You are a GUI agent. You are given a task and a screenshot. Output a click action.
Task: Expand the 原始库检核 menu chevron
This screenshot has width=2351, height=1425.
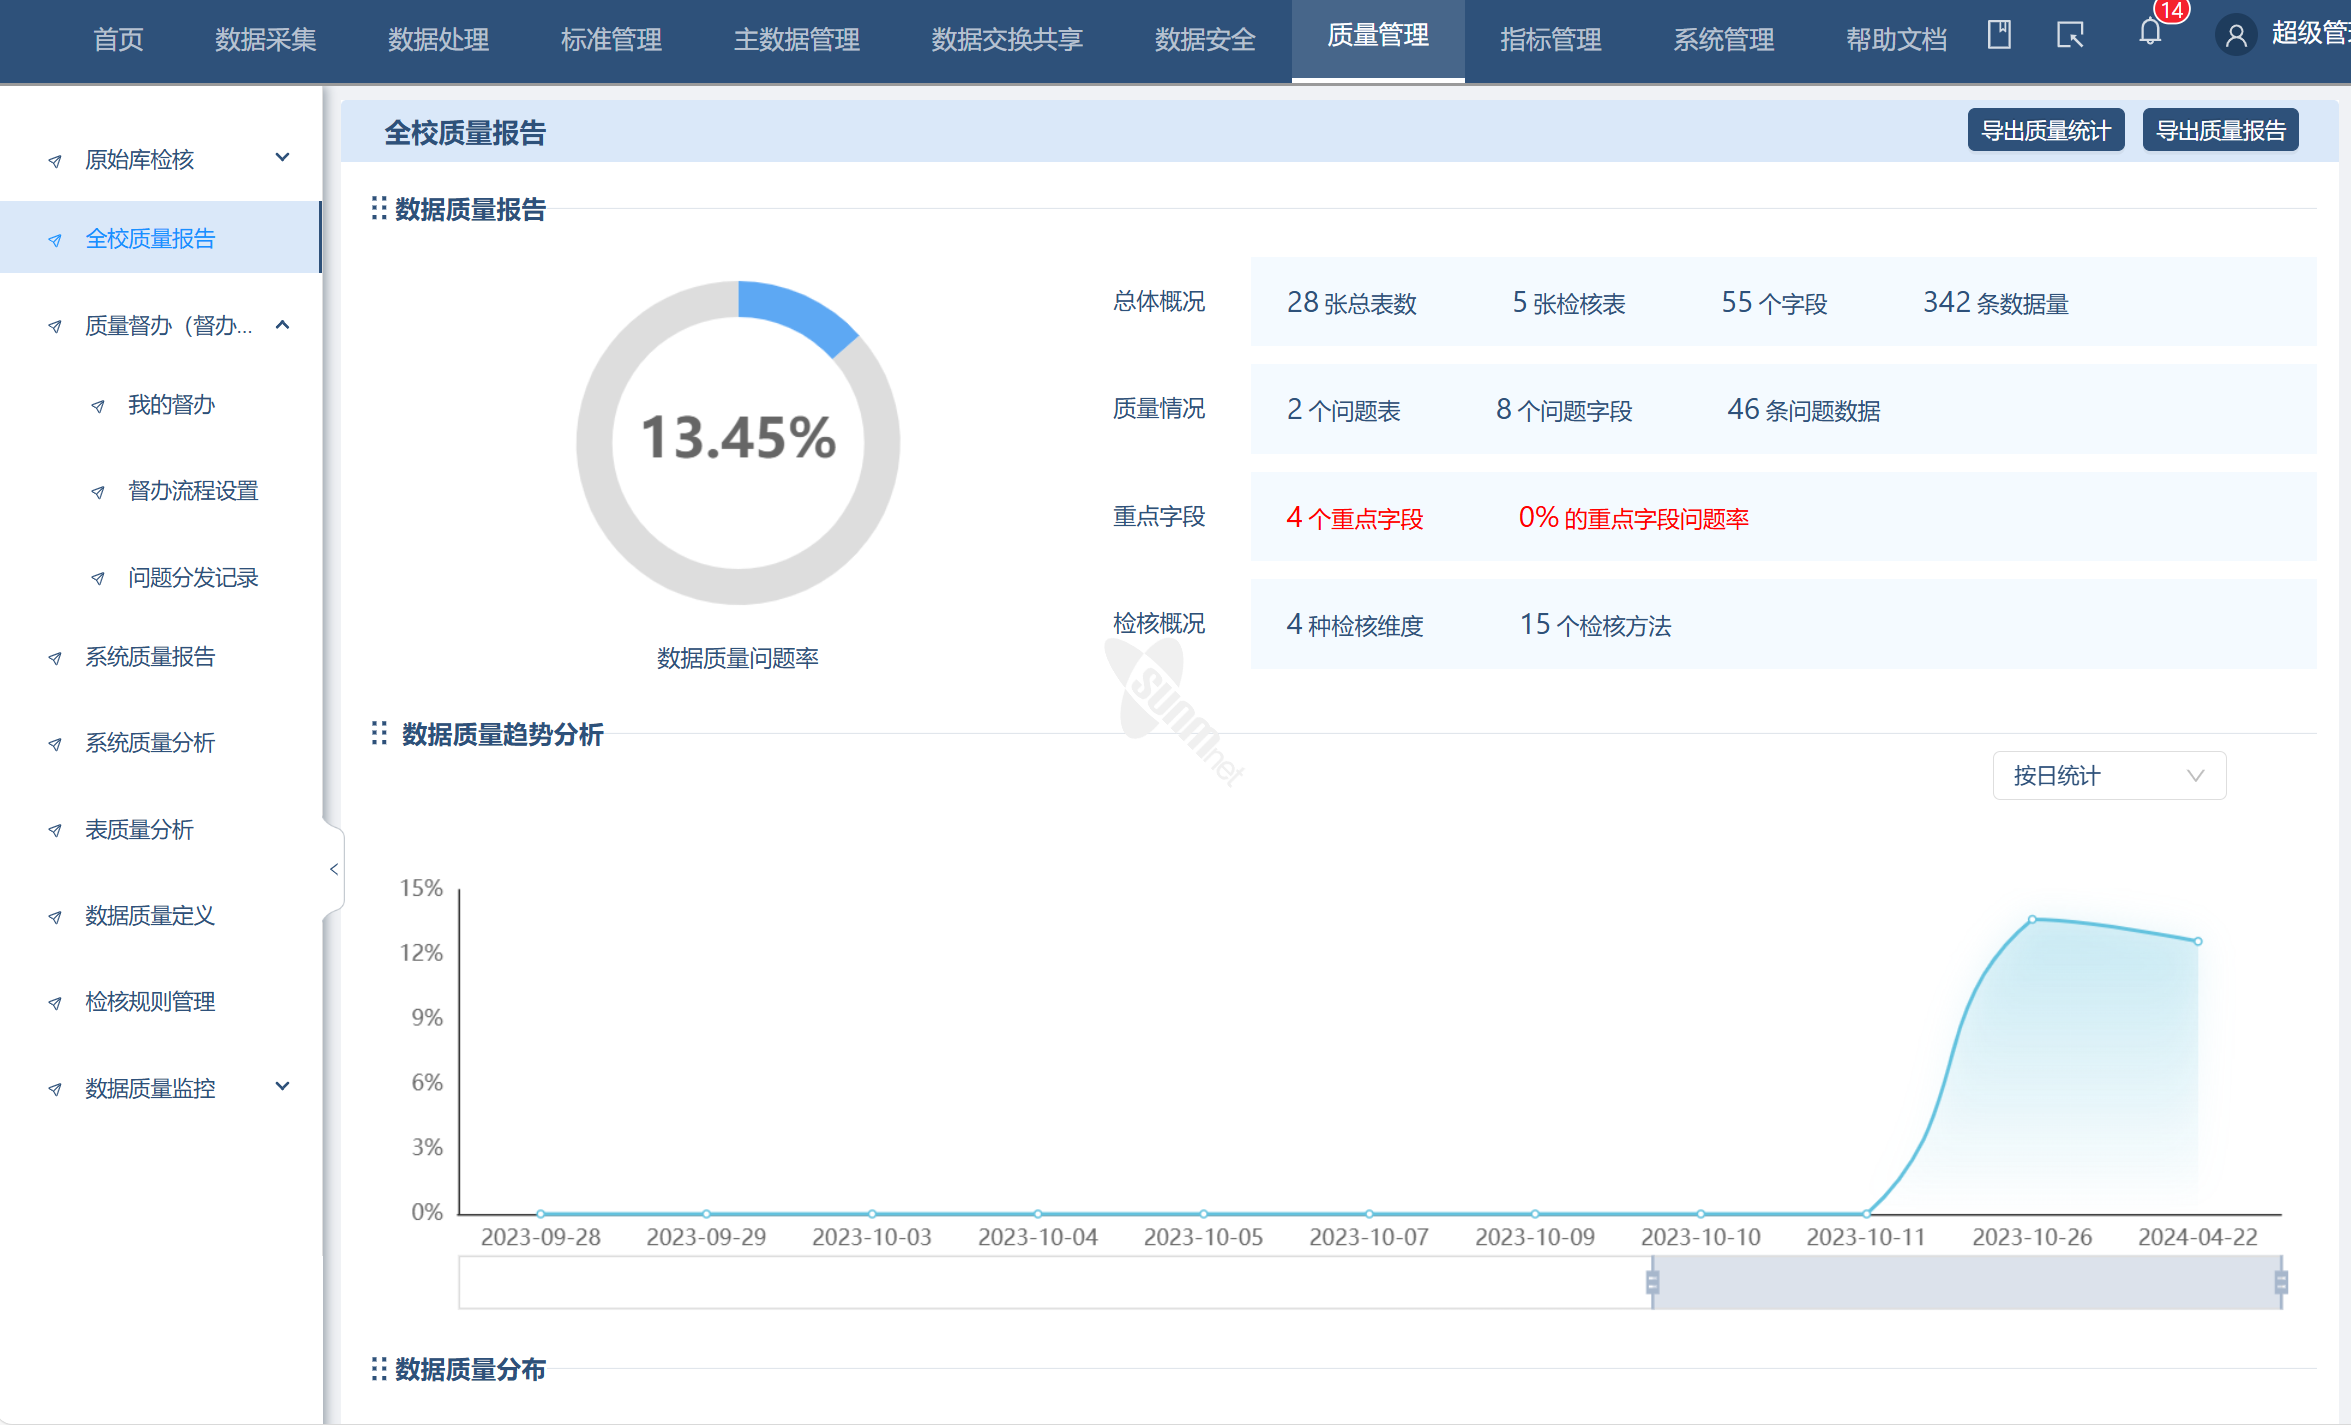point(283,157)
